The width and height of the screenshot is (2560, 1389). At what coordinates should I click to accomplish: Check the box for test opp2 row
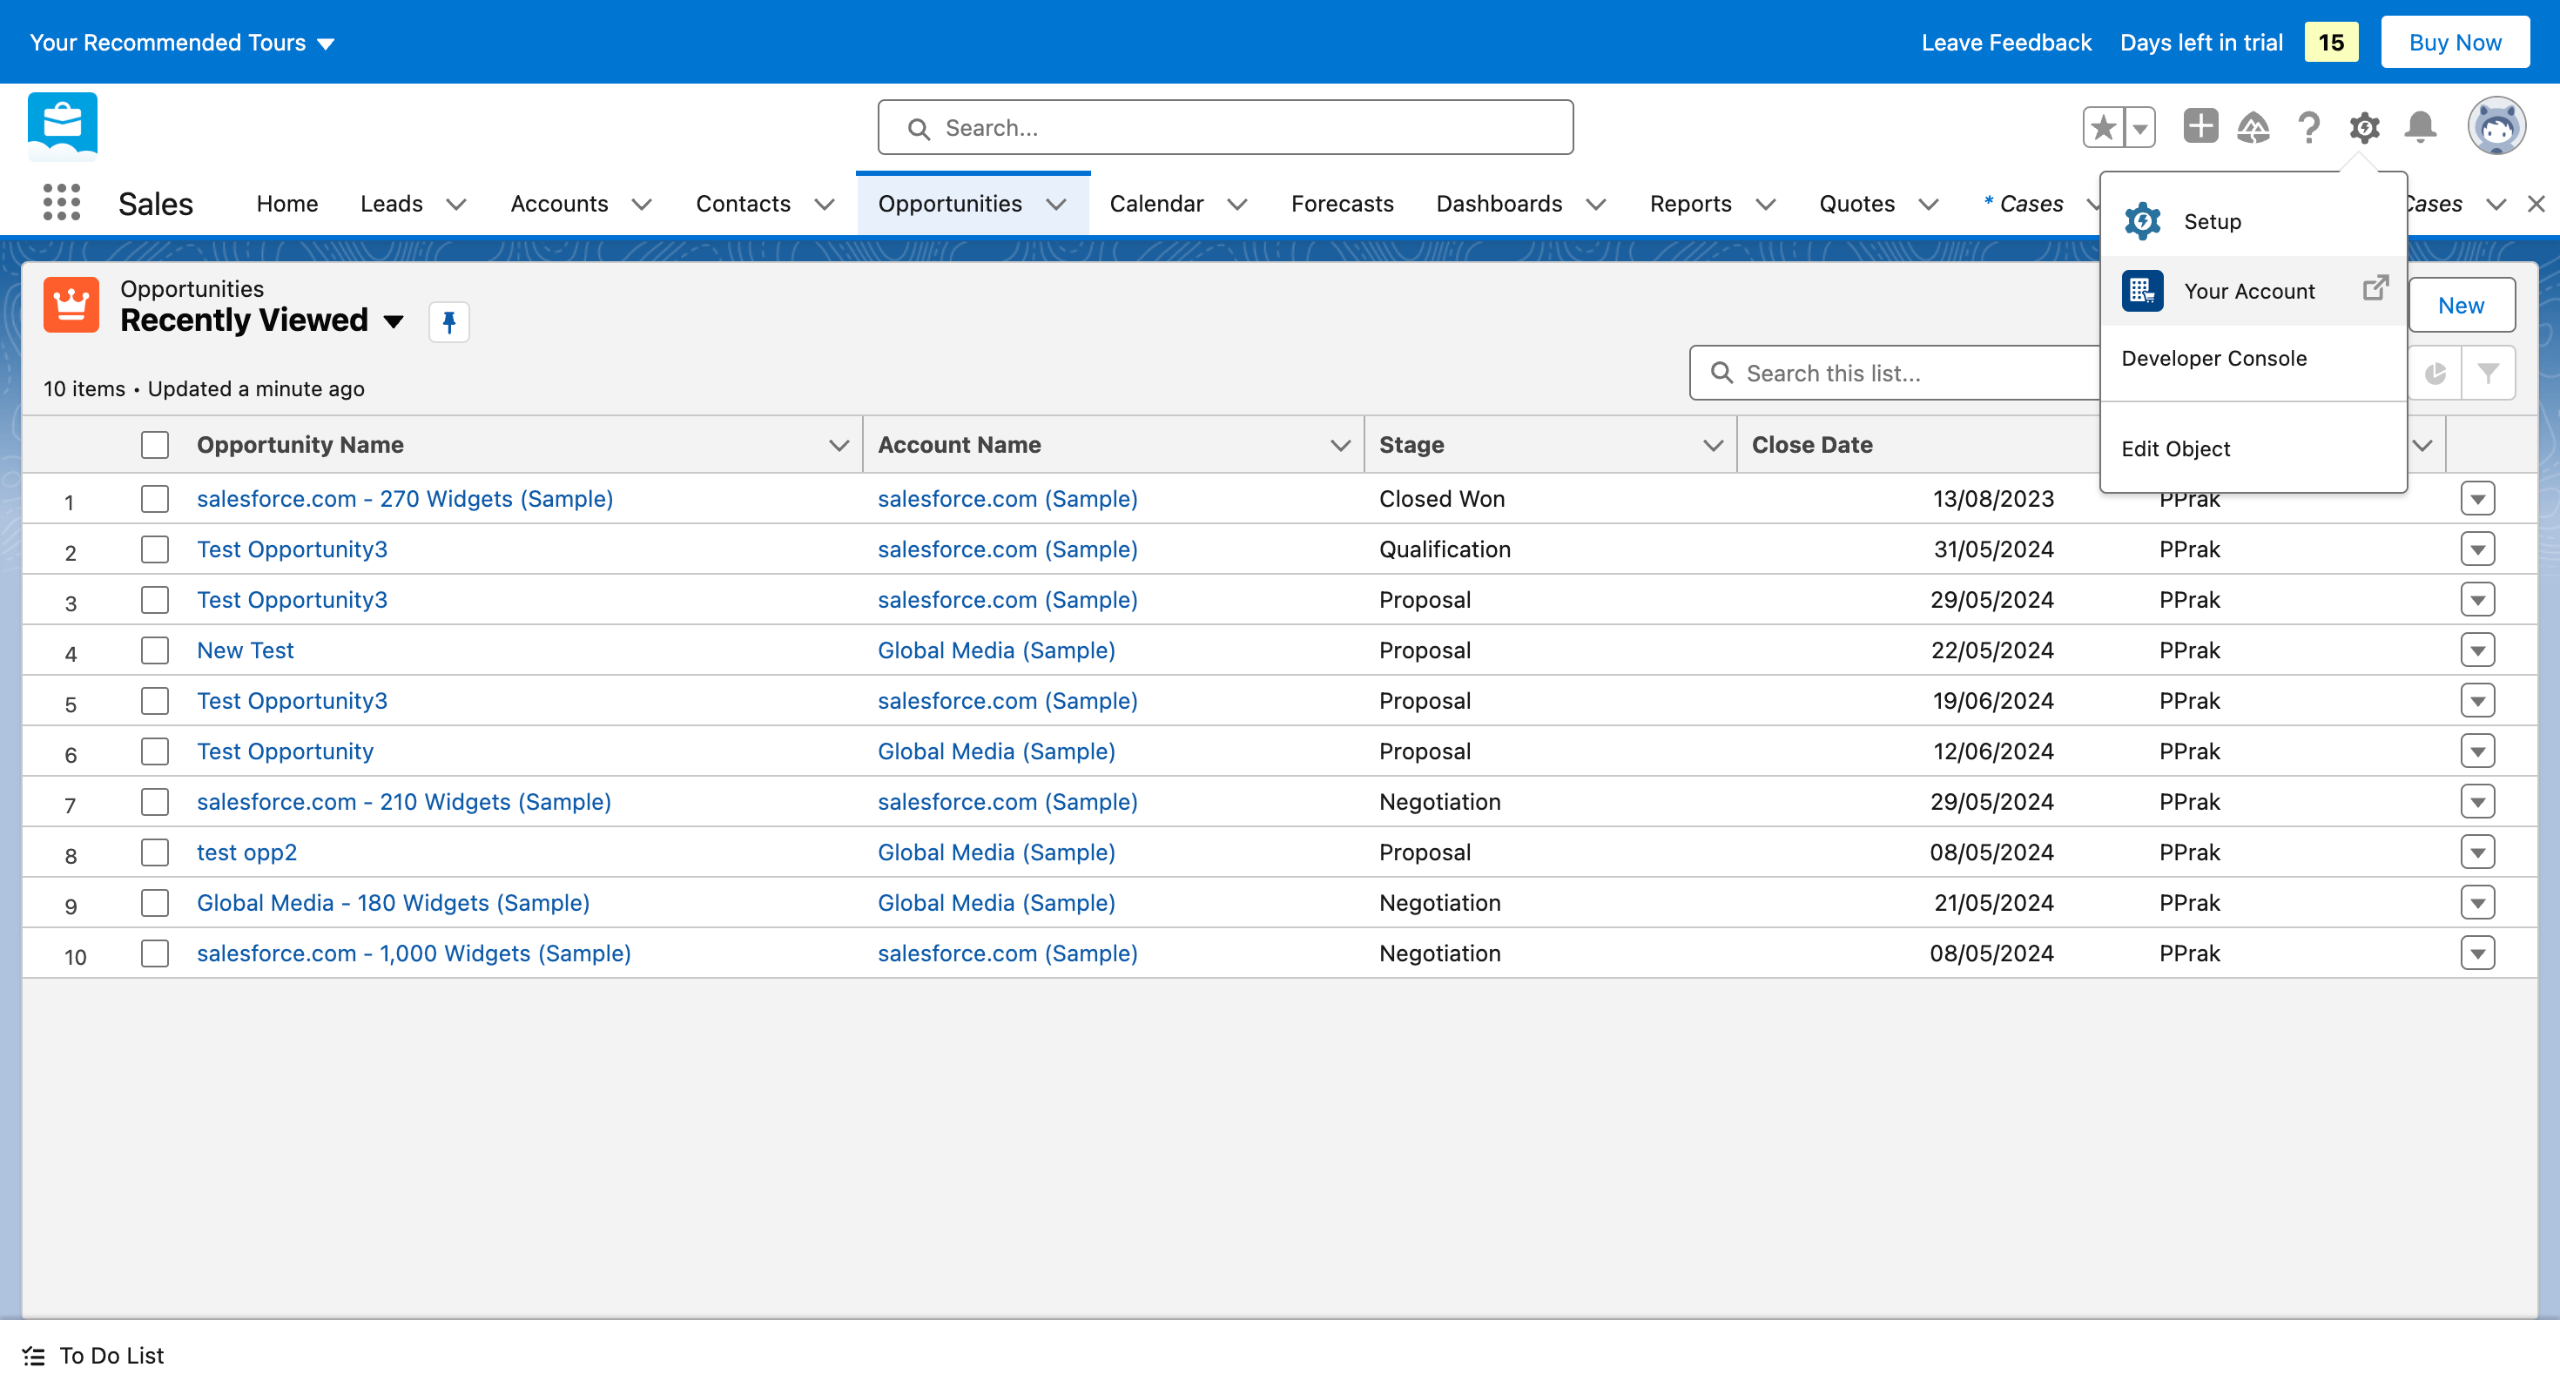155,852
